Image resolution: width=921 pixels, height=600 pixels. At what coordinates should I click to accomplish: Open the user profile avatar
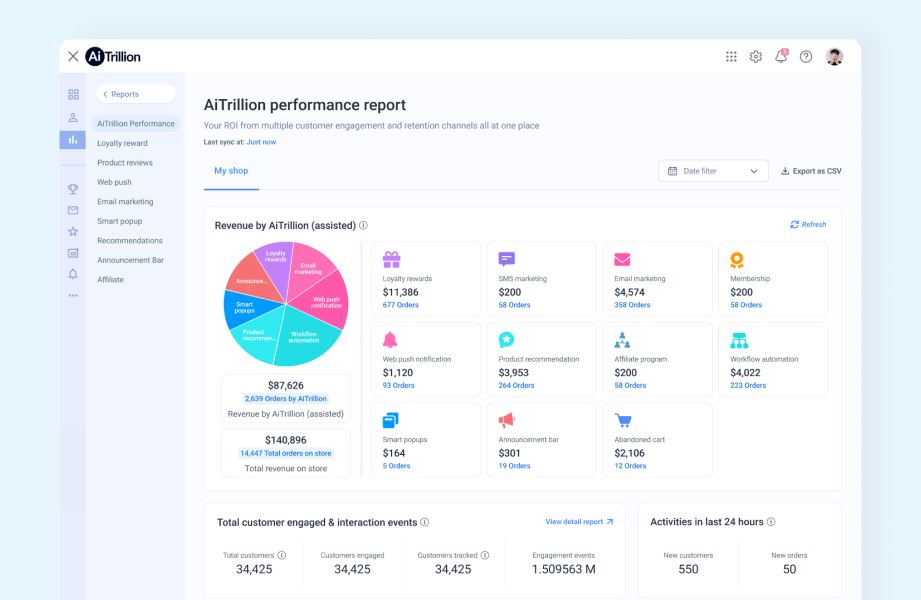click(x=834, y=57)
